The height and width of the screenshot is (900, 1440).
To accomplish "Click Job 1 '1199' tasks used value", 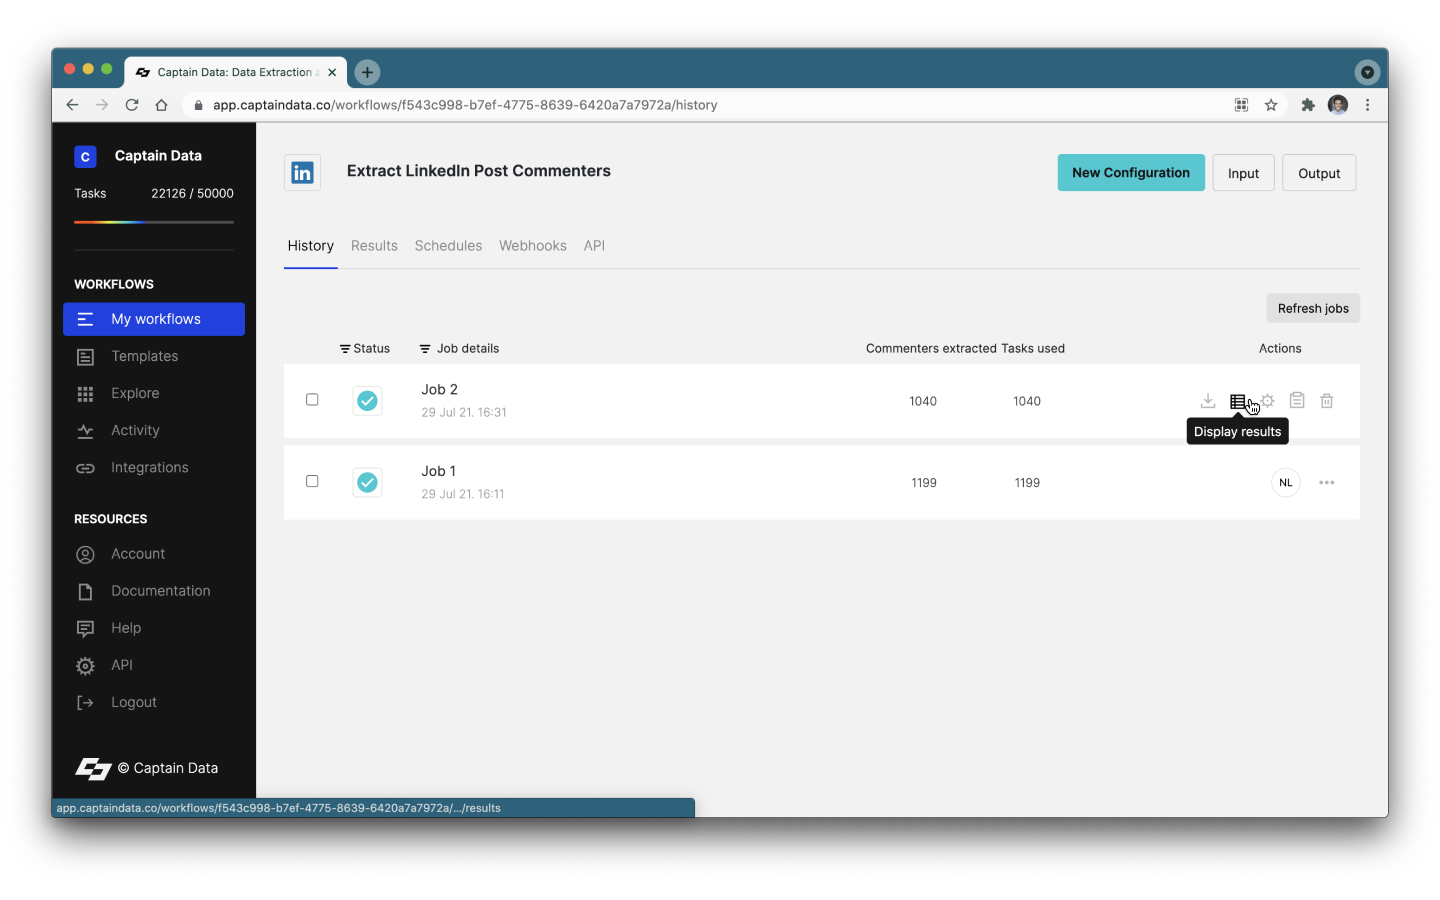I will pos(1027,483).
